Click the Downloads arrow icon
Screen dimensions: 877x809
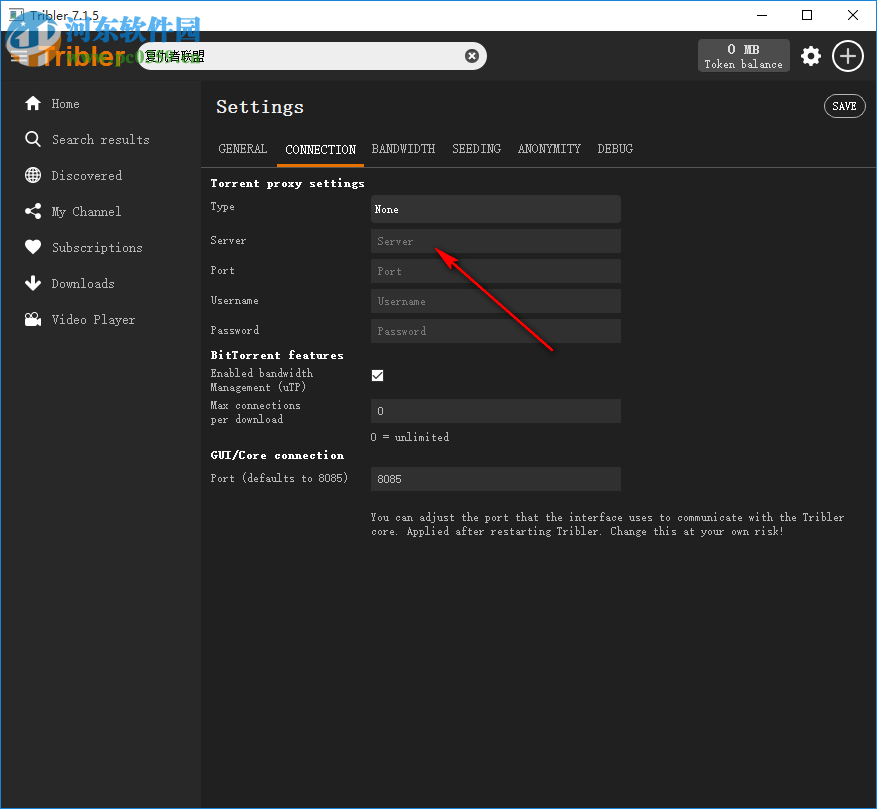click(x=33, y=283)
